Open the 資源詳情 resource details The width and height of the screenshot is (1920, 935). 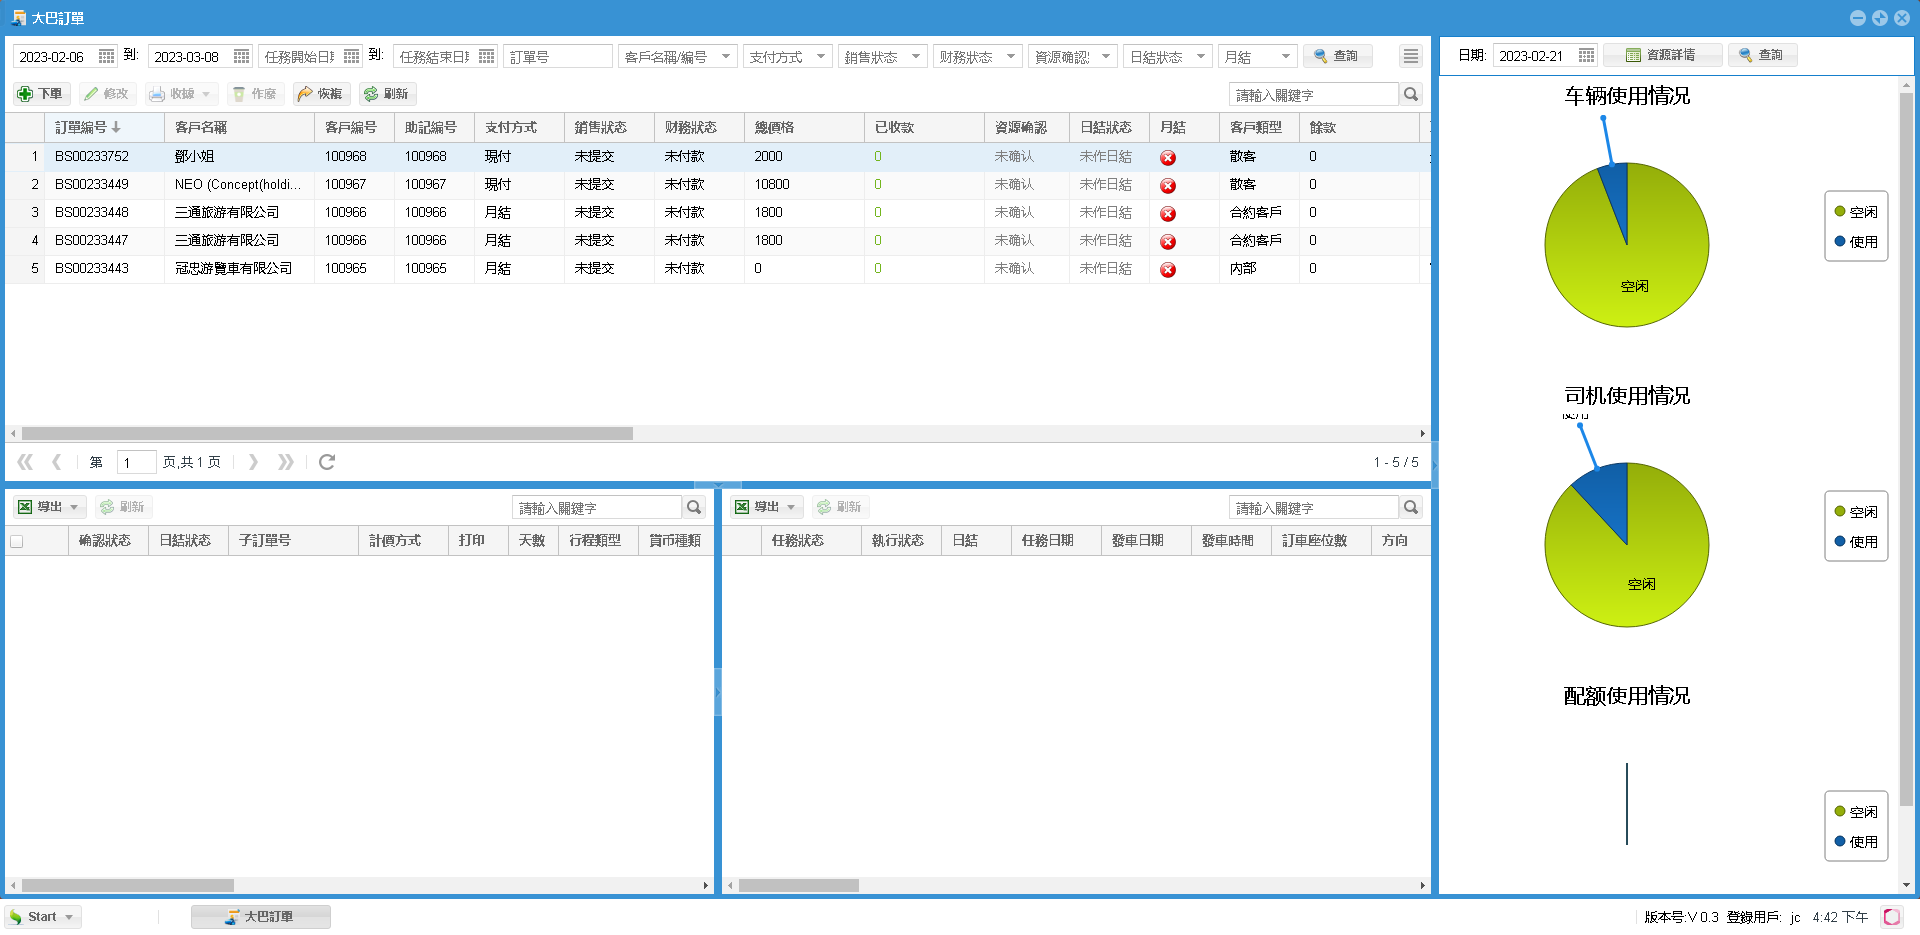(x=1661, y=55)
